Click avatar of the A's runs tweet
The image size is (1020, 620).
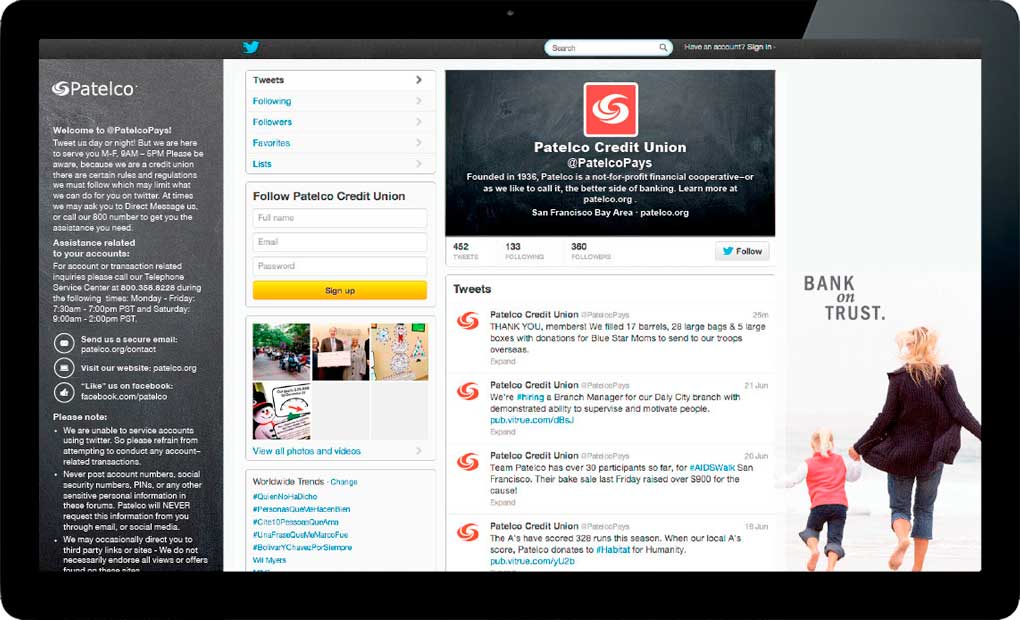(467, 532)
